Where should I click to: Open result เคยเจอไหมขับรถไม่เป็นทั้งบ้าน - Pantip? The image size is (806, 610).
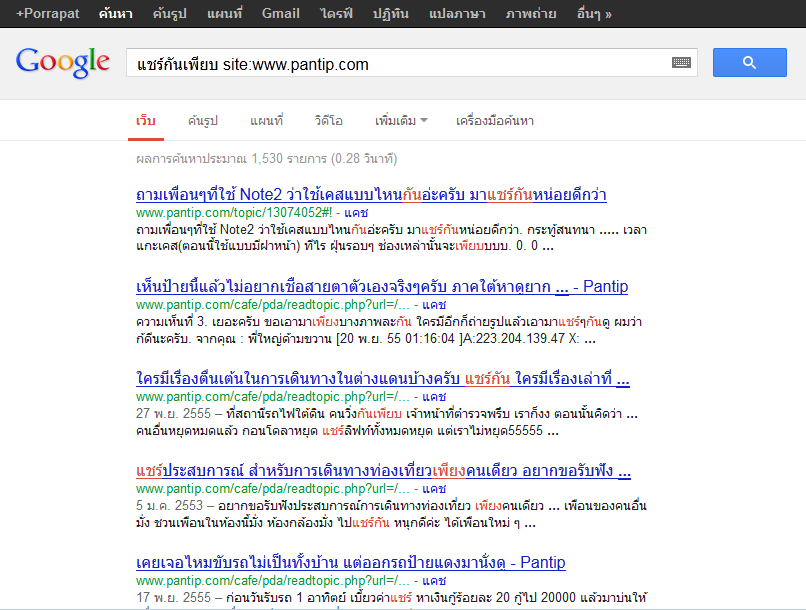click(351, 562)
